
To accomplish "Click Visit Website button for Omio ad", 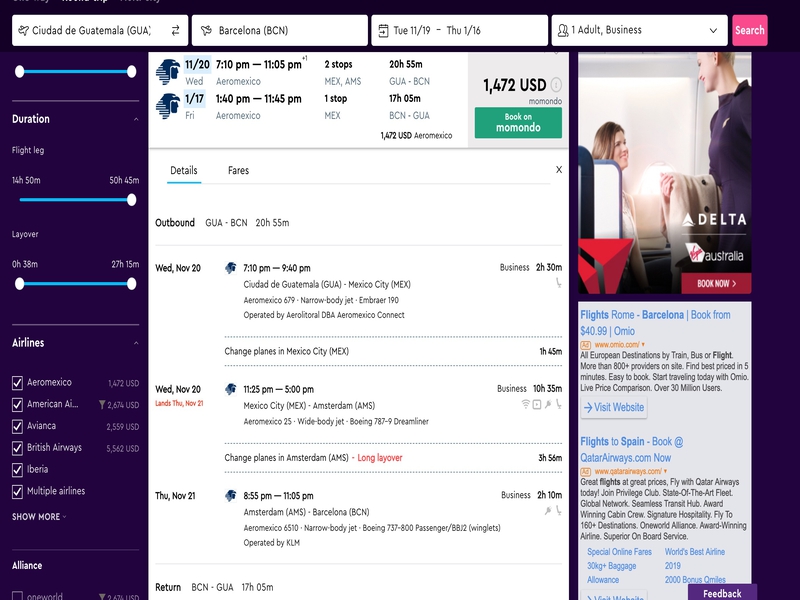I will [614, 408].
